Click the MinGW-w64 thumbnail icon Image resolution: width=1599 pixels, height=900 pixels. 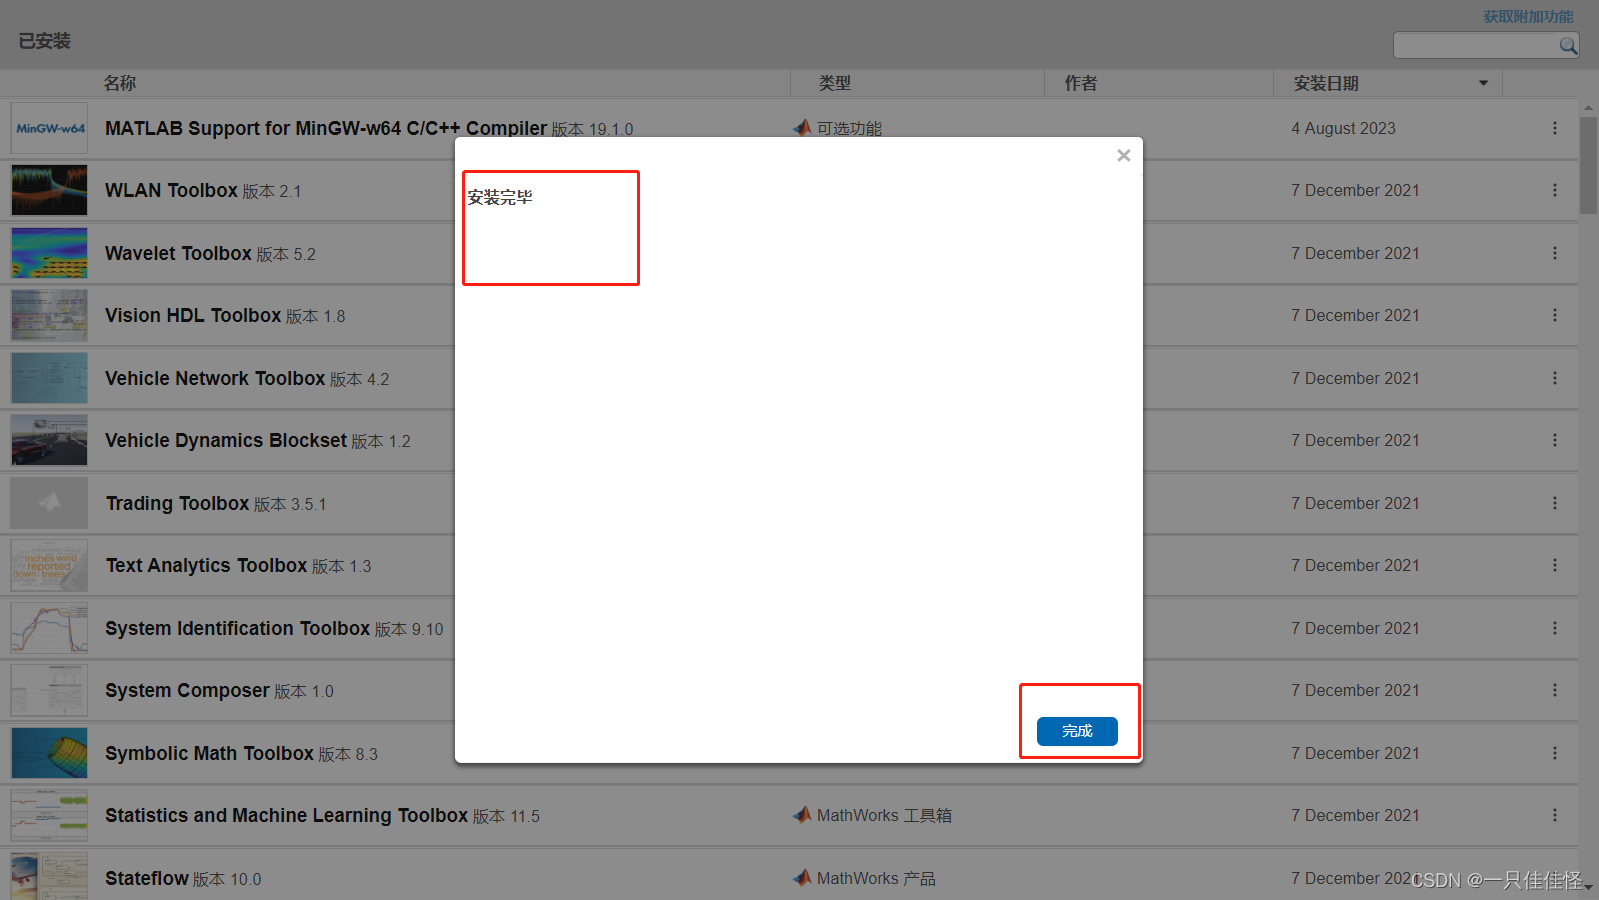click(49, 128)
